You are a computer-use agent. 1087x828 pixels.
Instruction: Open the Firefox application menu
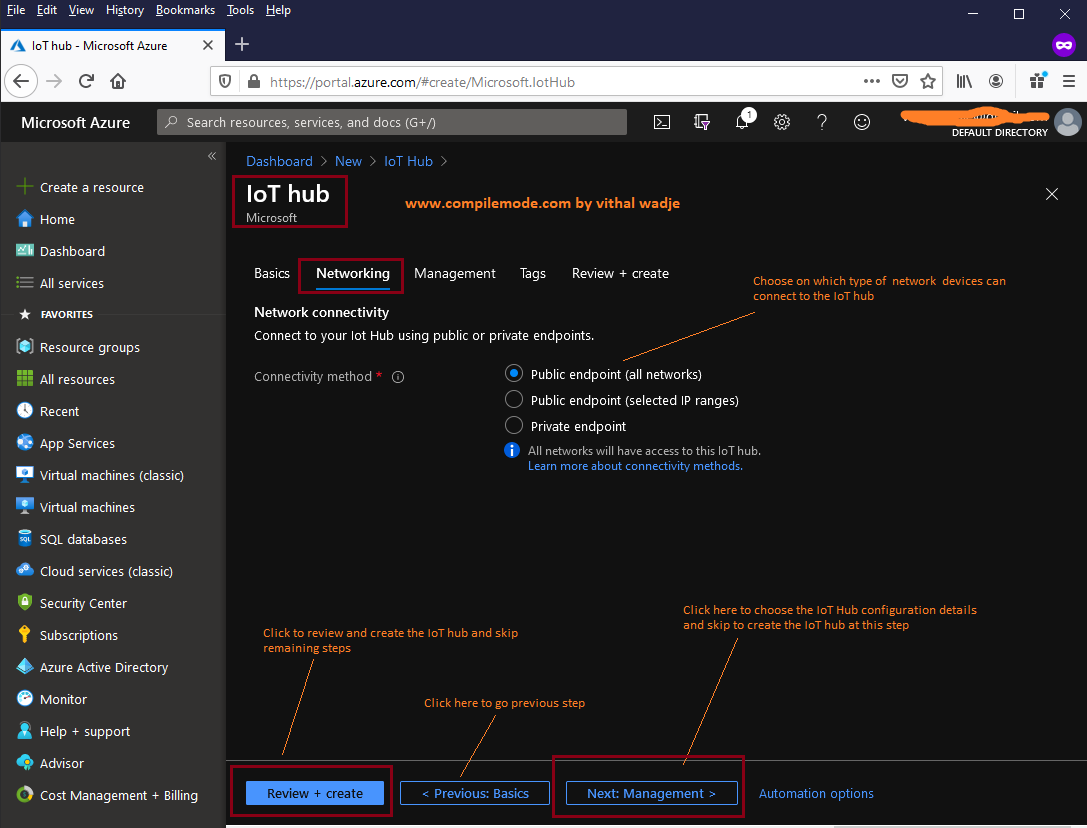click(x=1068, y=81)
